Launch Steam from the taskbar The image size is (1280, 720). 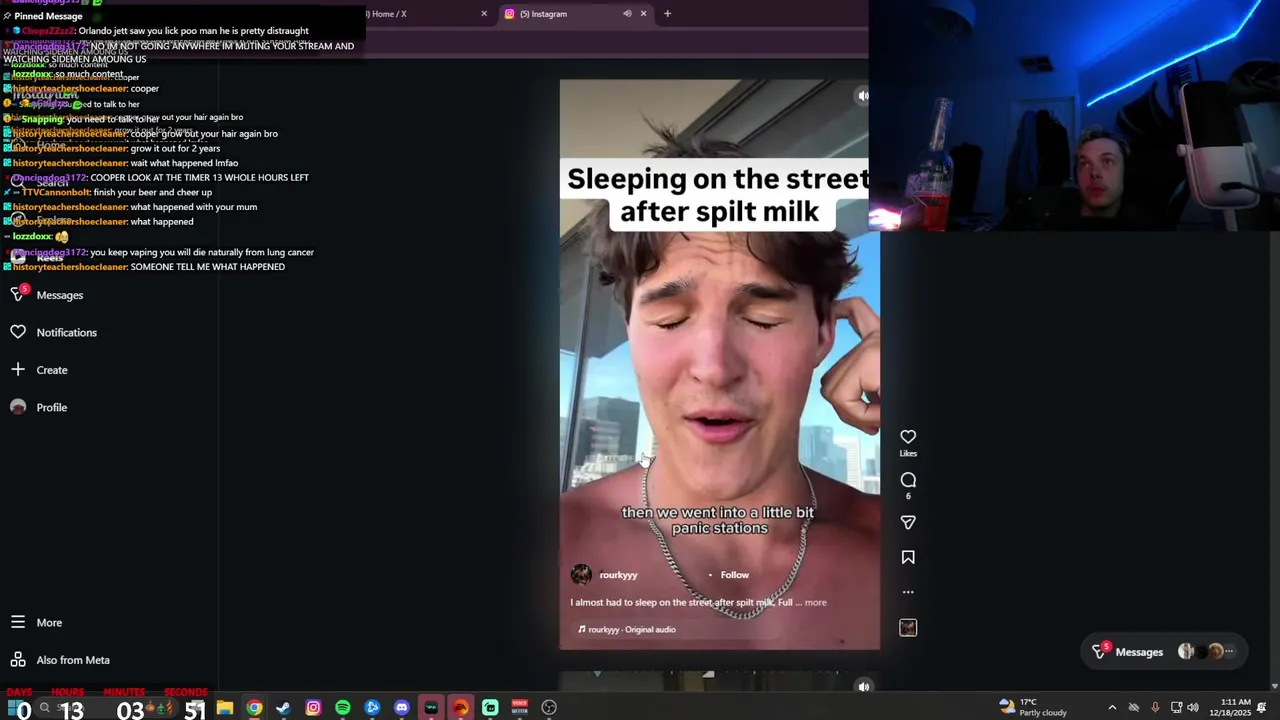(x=284, y=708)
